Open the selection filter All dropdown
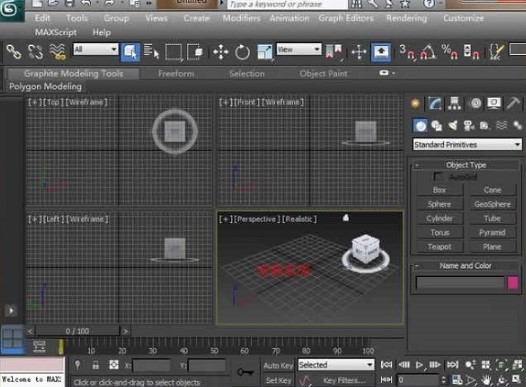The width and height of the screenshot is (526, 387). (x=96, y=49)
